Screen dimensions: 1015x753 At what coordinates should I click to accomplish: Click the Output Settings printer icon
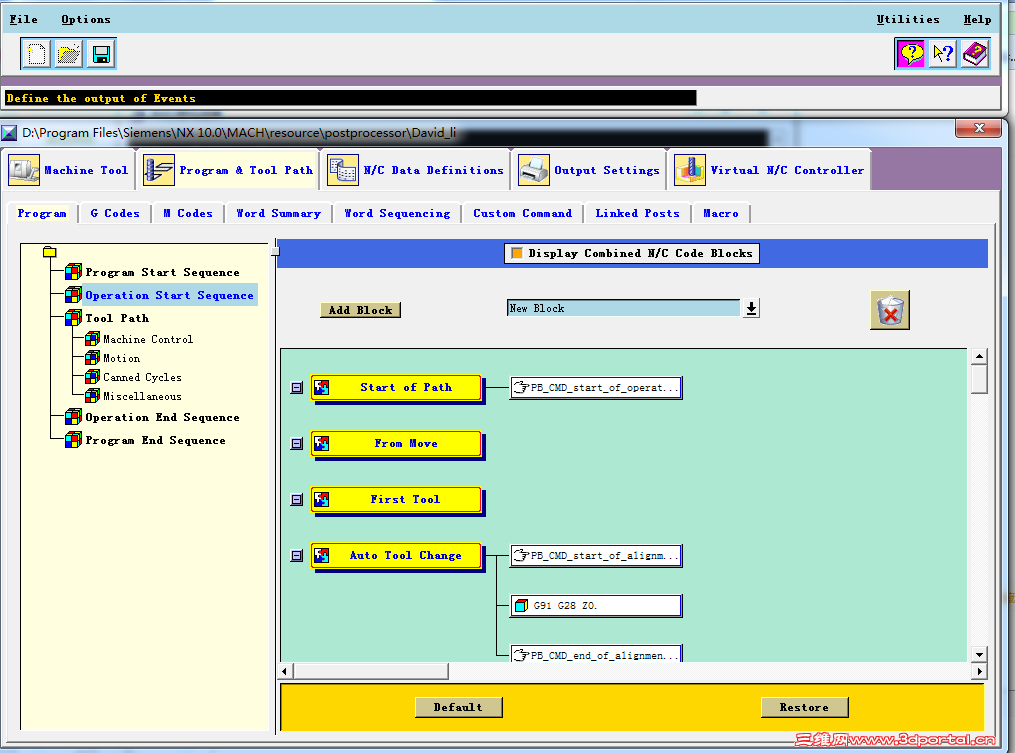[534, 170]
